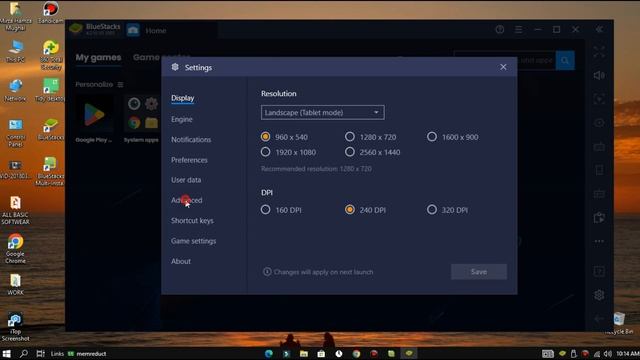Open Task View on the taskbar
The width and height of the screenshot is (640, 360).
[40, 353]
